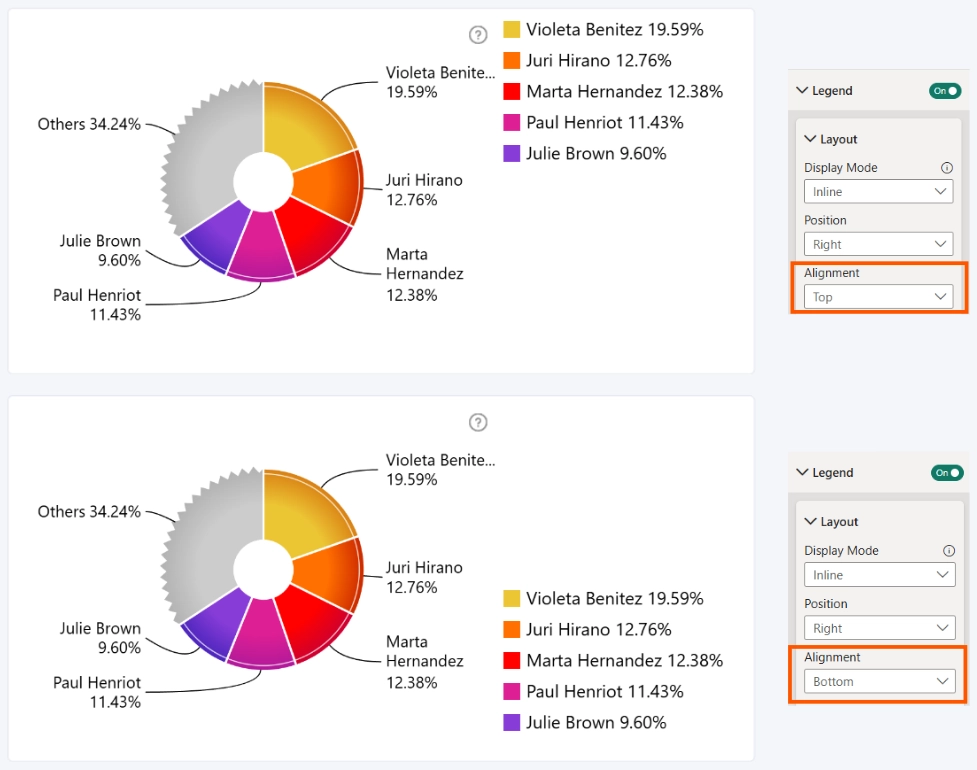Click the yellow Violeta Benitez swatch in the top legend
Image resolution: width=977 pixels, height=770 pixels.
tap(512, 29)
